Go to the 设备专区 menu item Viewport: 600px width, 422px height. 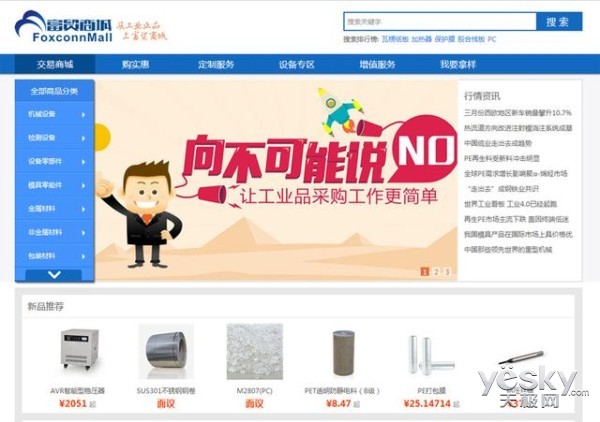pyautogui.click(x=297, y=64)
